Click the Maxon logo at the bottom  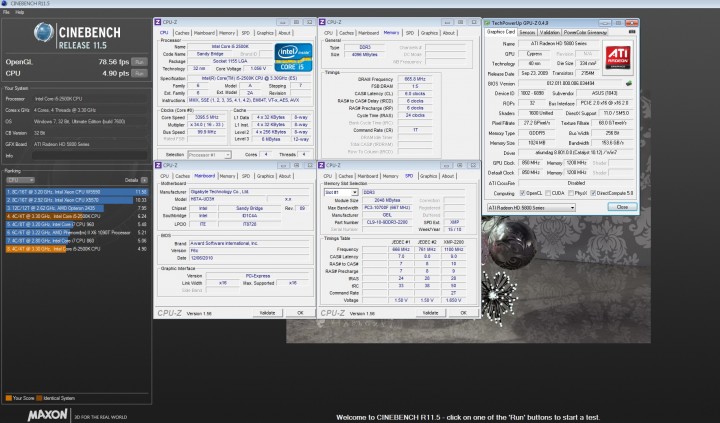[x=47, y=415]
